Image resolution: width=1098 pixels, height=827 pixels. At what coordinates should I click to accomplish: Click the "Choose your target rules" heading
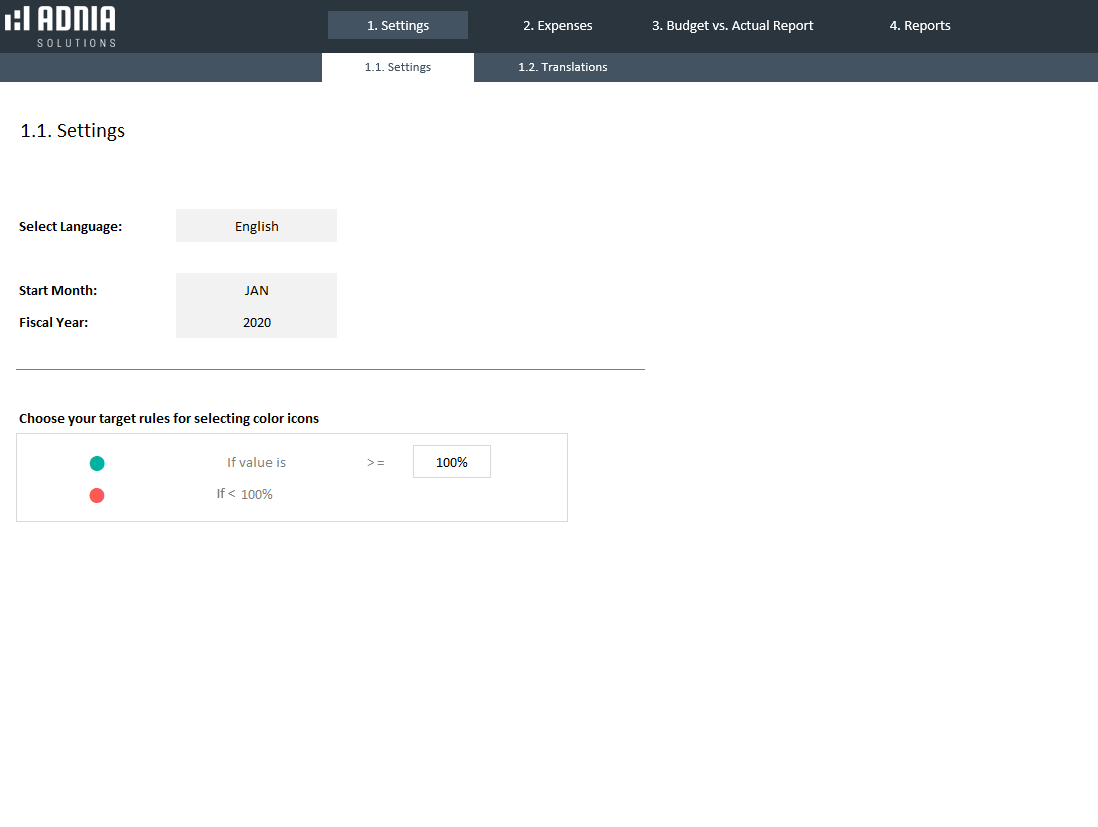tap(169, 418)
